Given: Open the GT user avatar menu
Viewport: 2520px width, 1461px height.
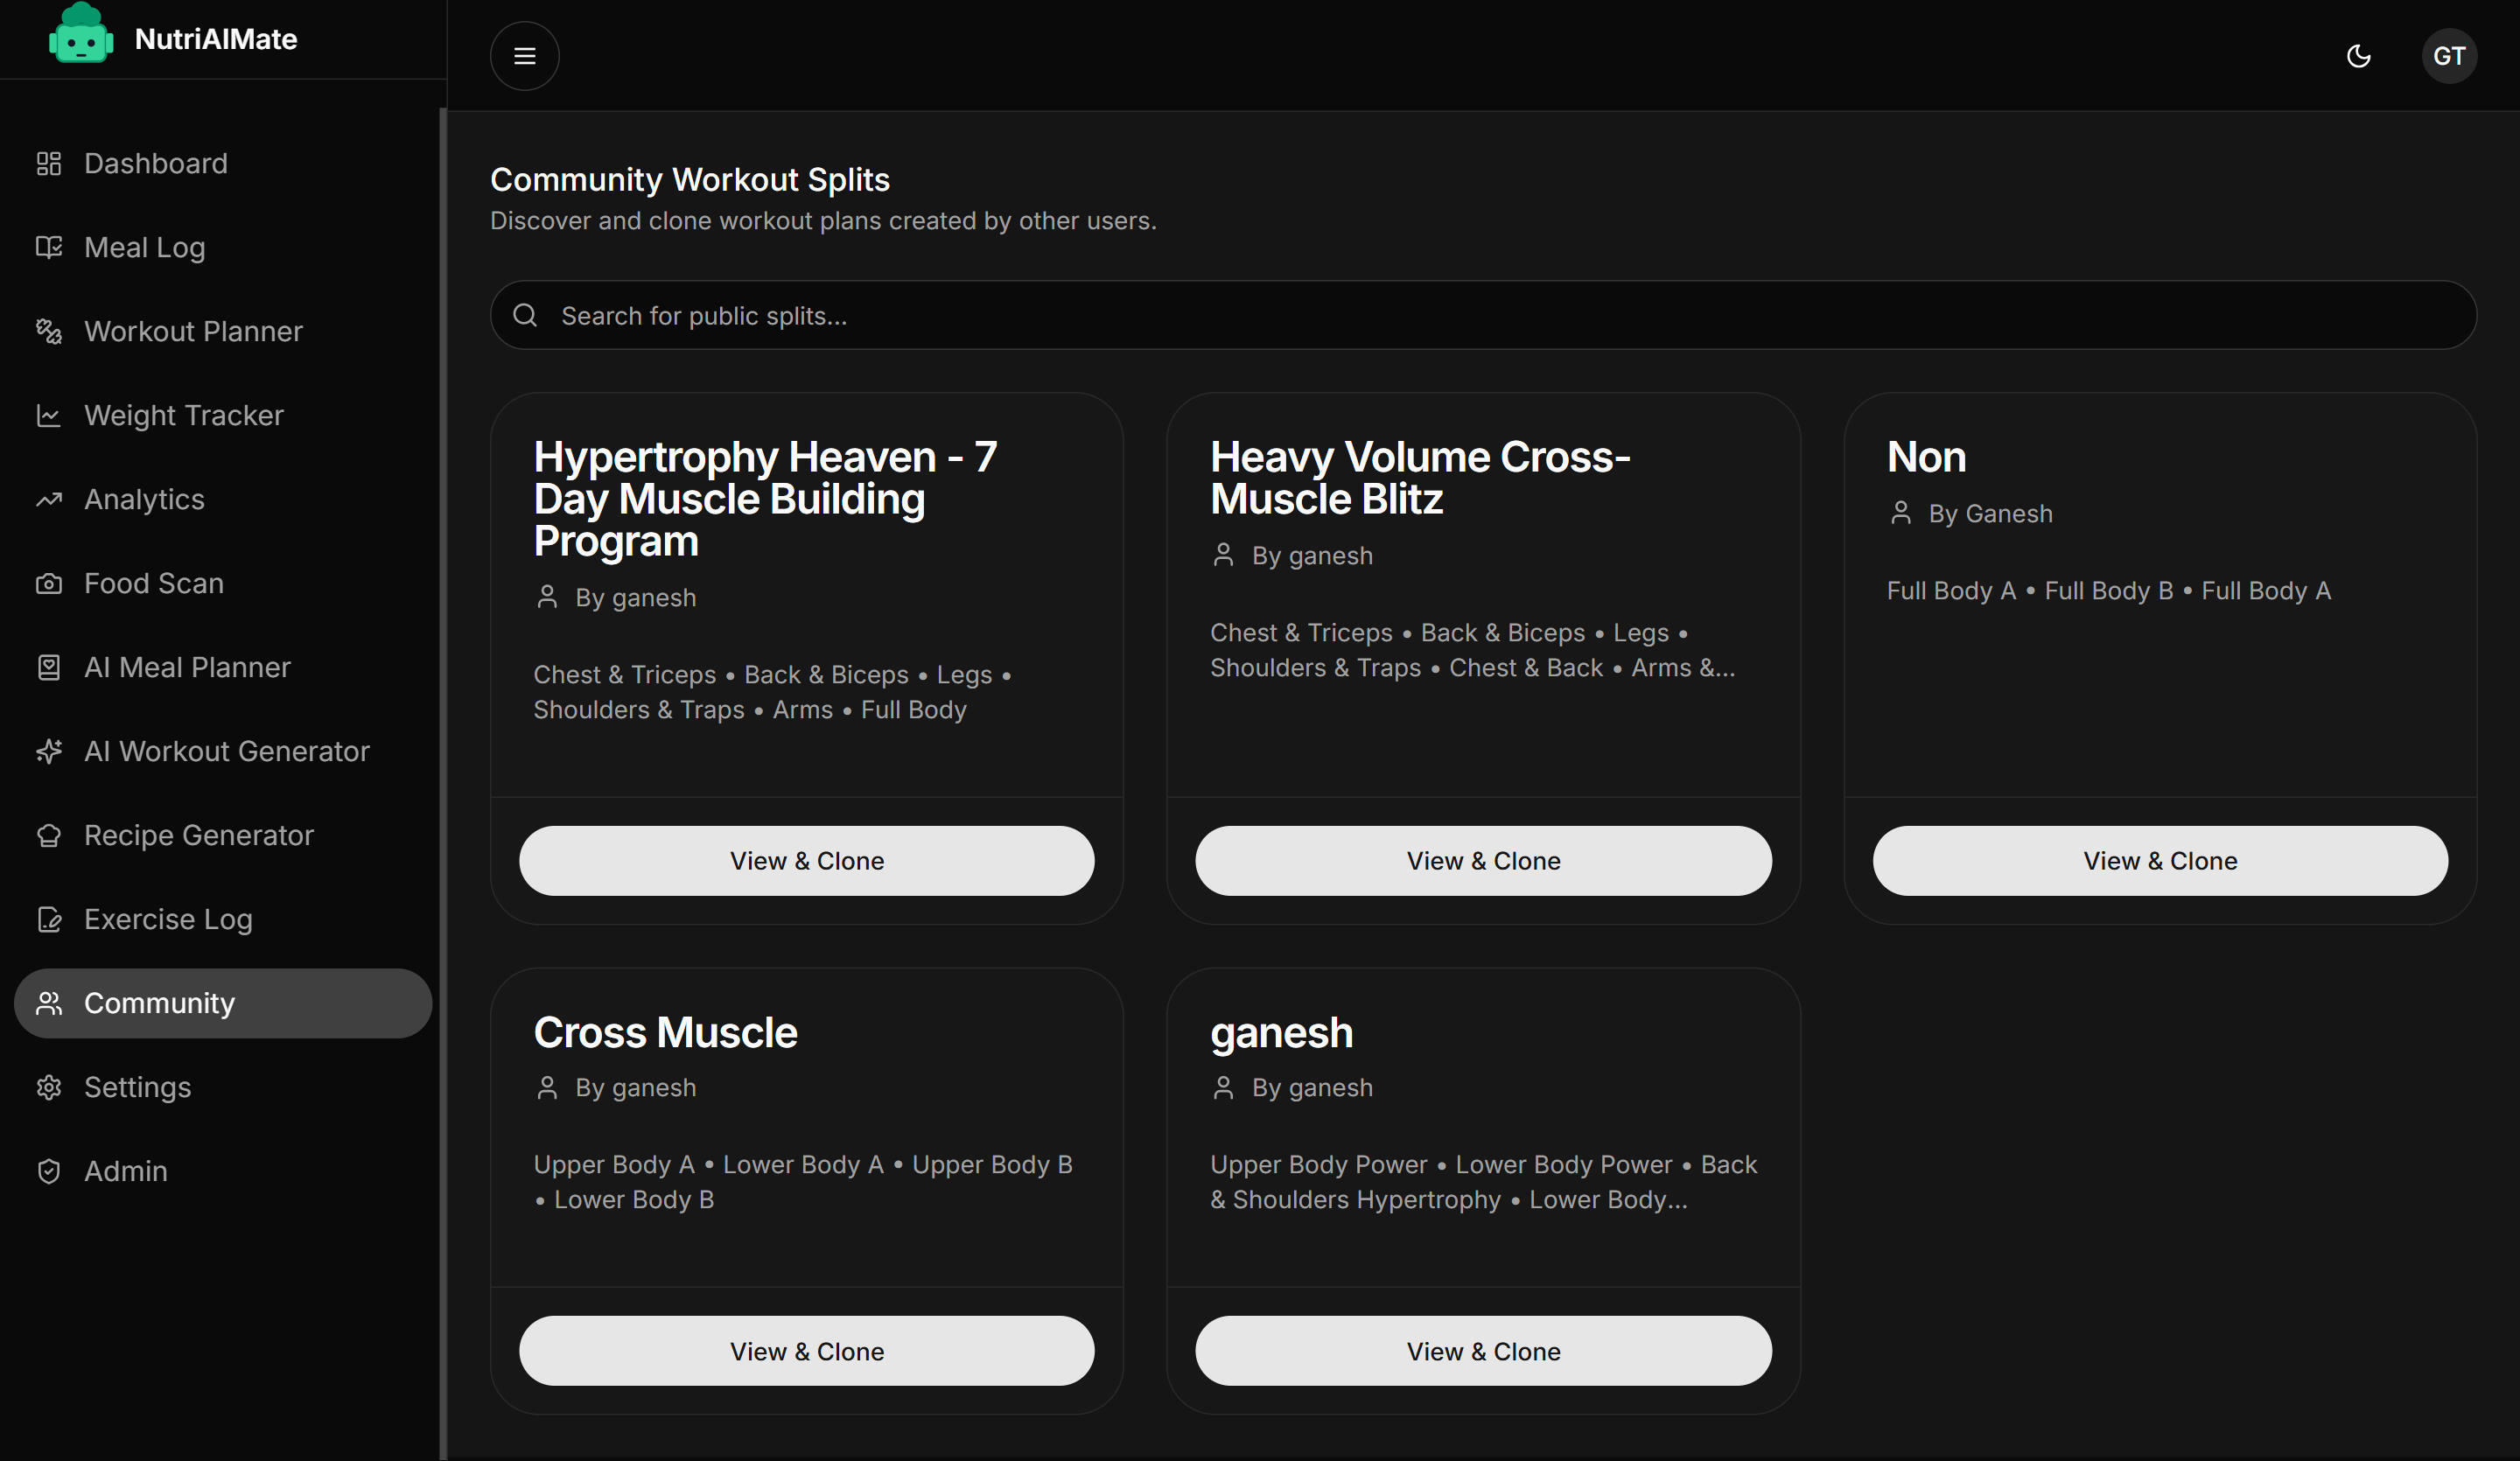Looking at the screenshot, I should pos(2448,56).
